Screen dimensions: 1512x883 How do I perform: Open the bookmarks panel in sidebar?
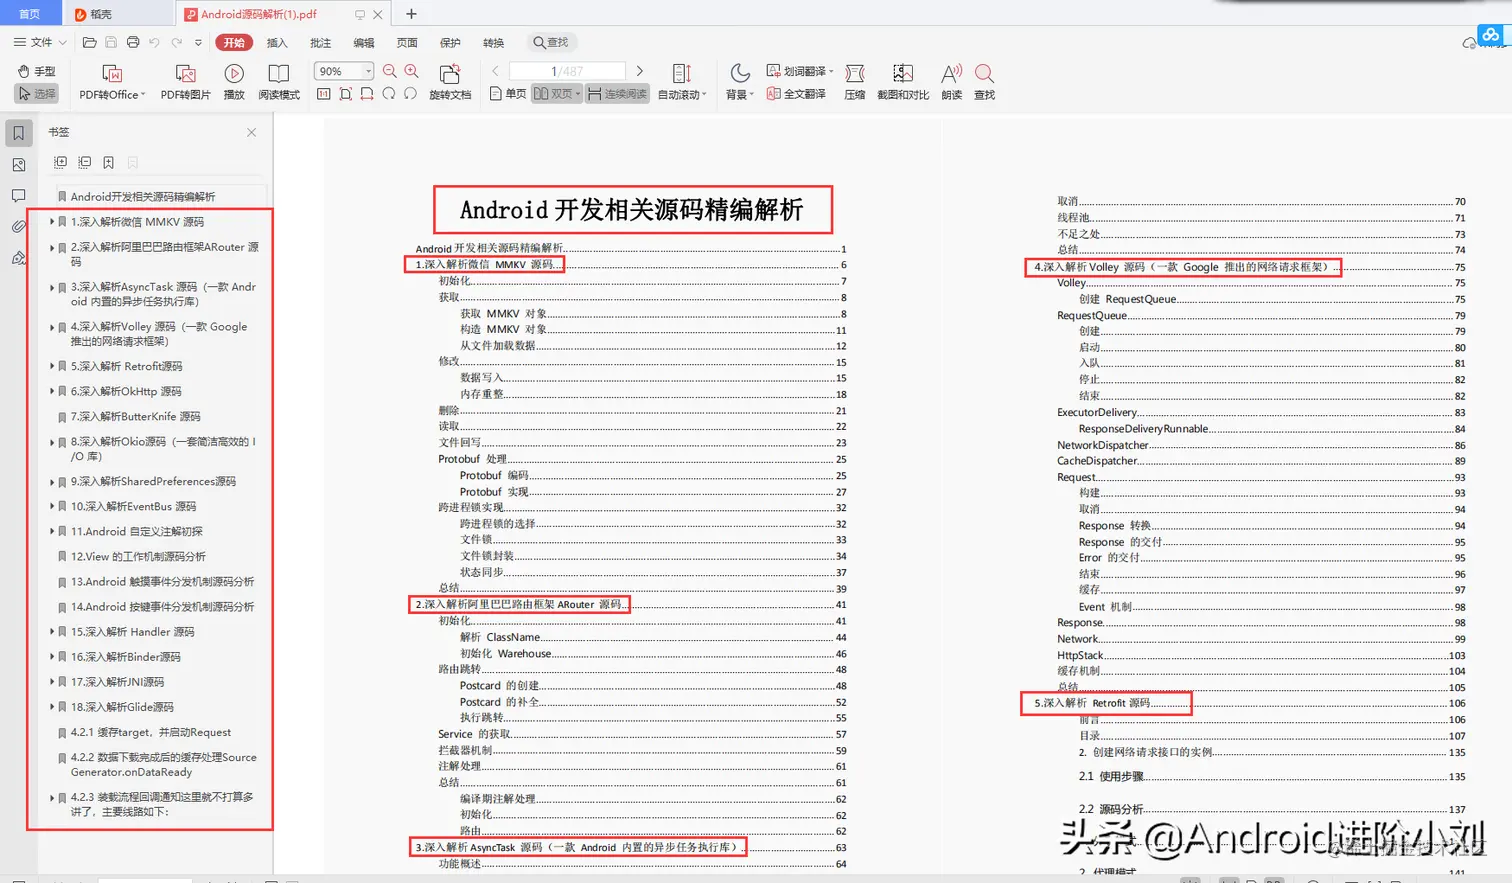(x=15, y=132)
